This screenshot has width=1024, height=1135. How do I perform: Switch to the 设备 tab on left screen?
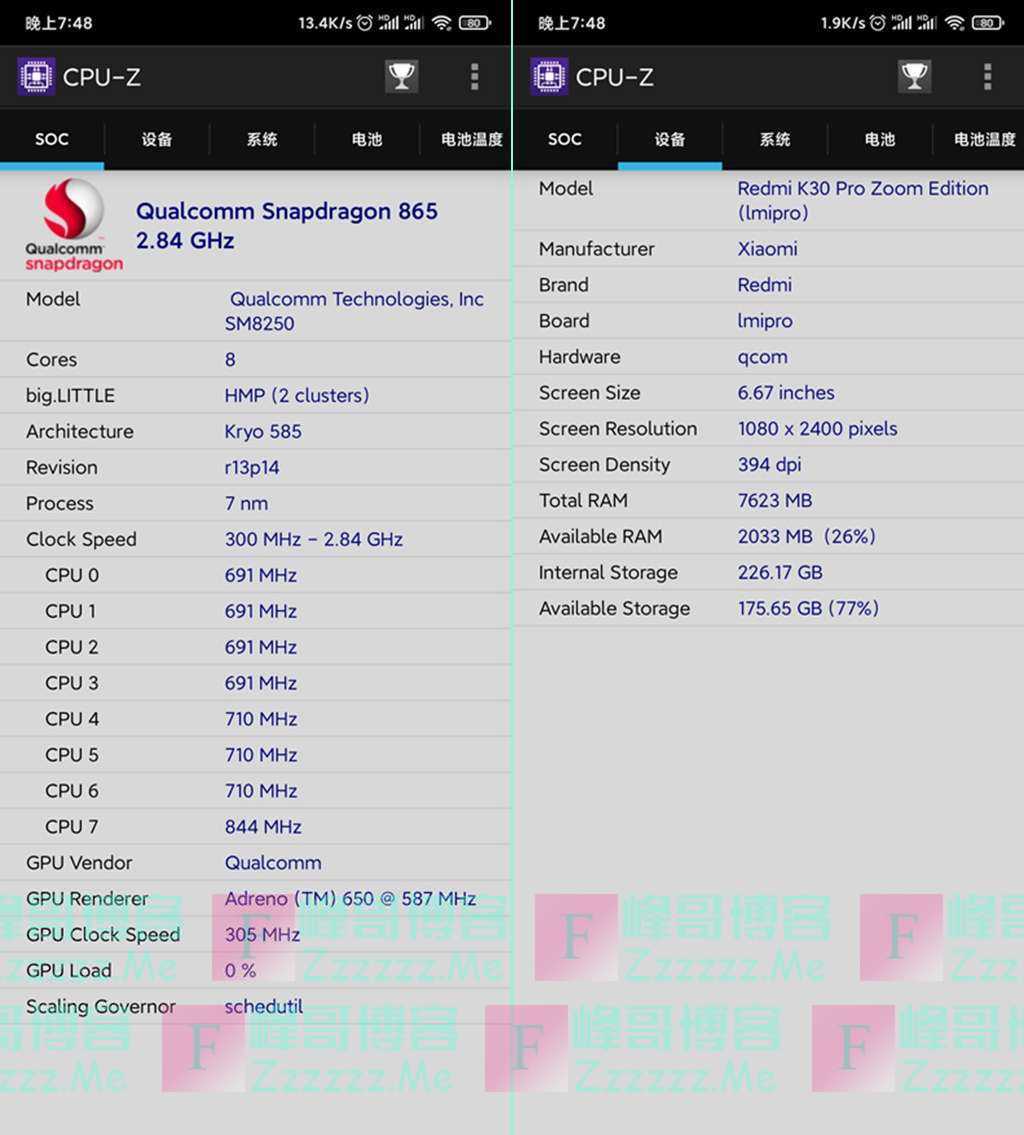click(x=157, y=139)
